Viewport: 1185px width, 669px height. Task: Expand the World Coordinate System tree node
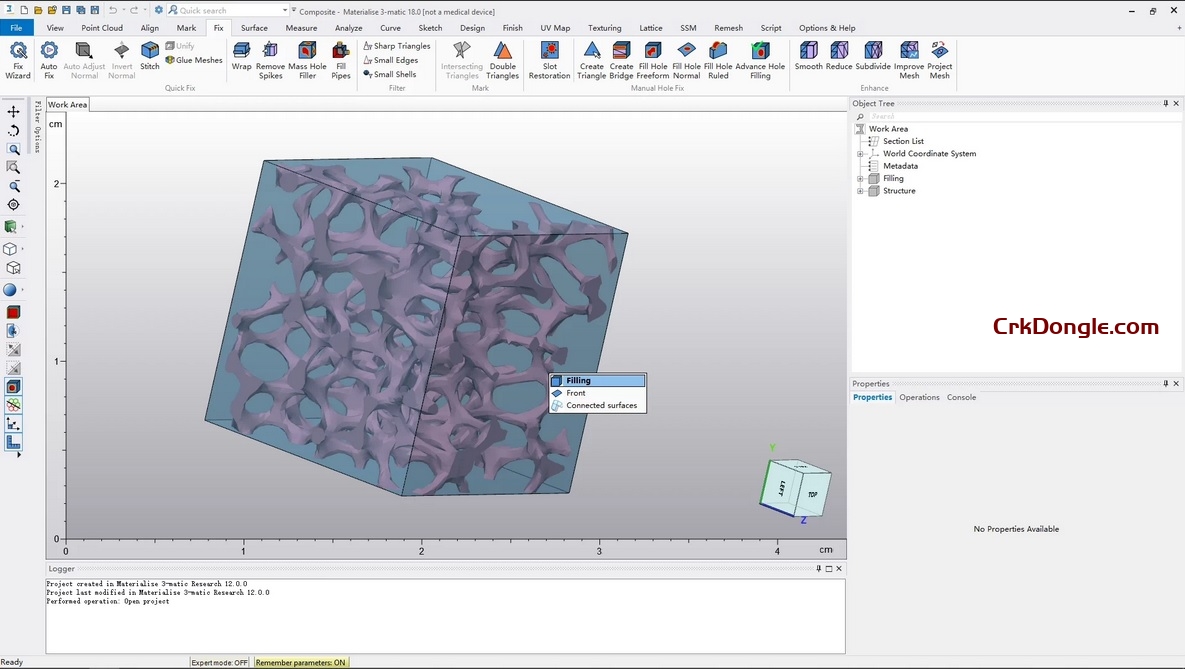pyautogui.click(x=862, y=153)
